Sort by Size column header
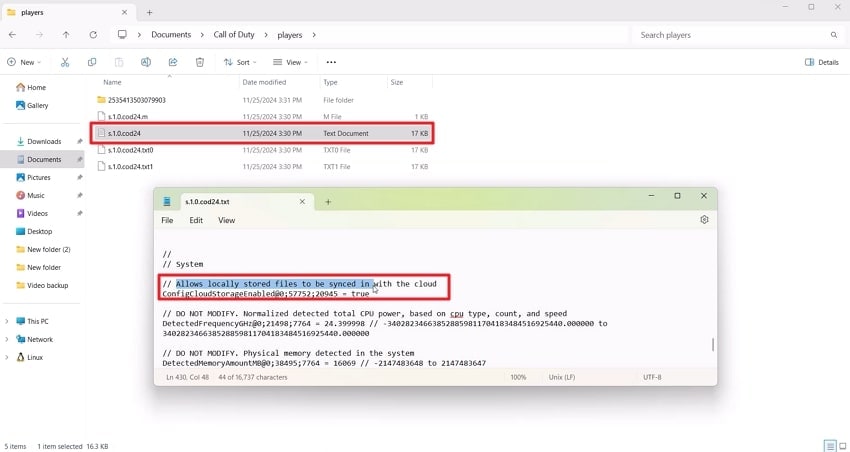This screenshot has height=452, width=850. coord(397,82)
